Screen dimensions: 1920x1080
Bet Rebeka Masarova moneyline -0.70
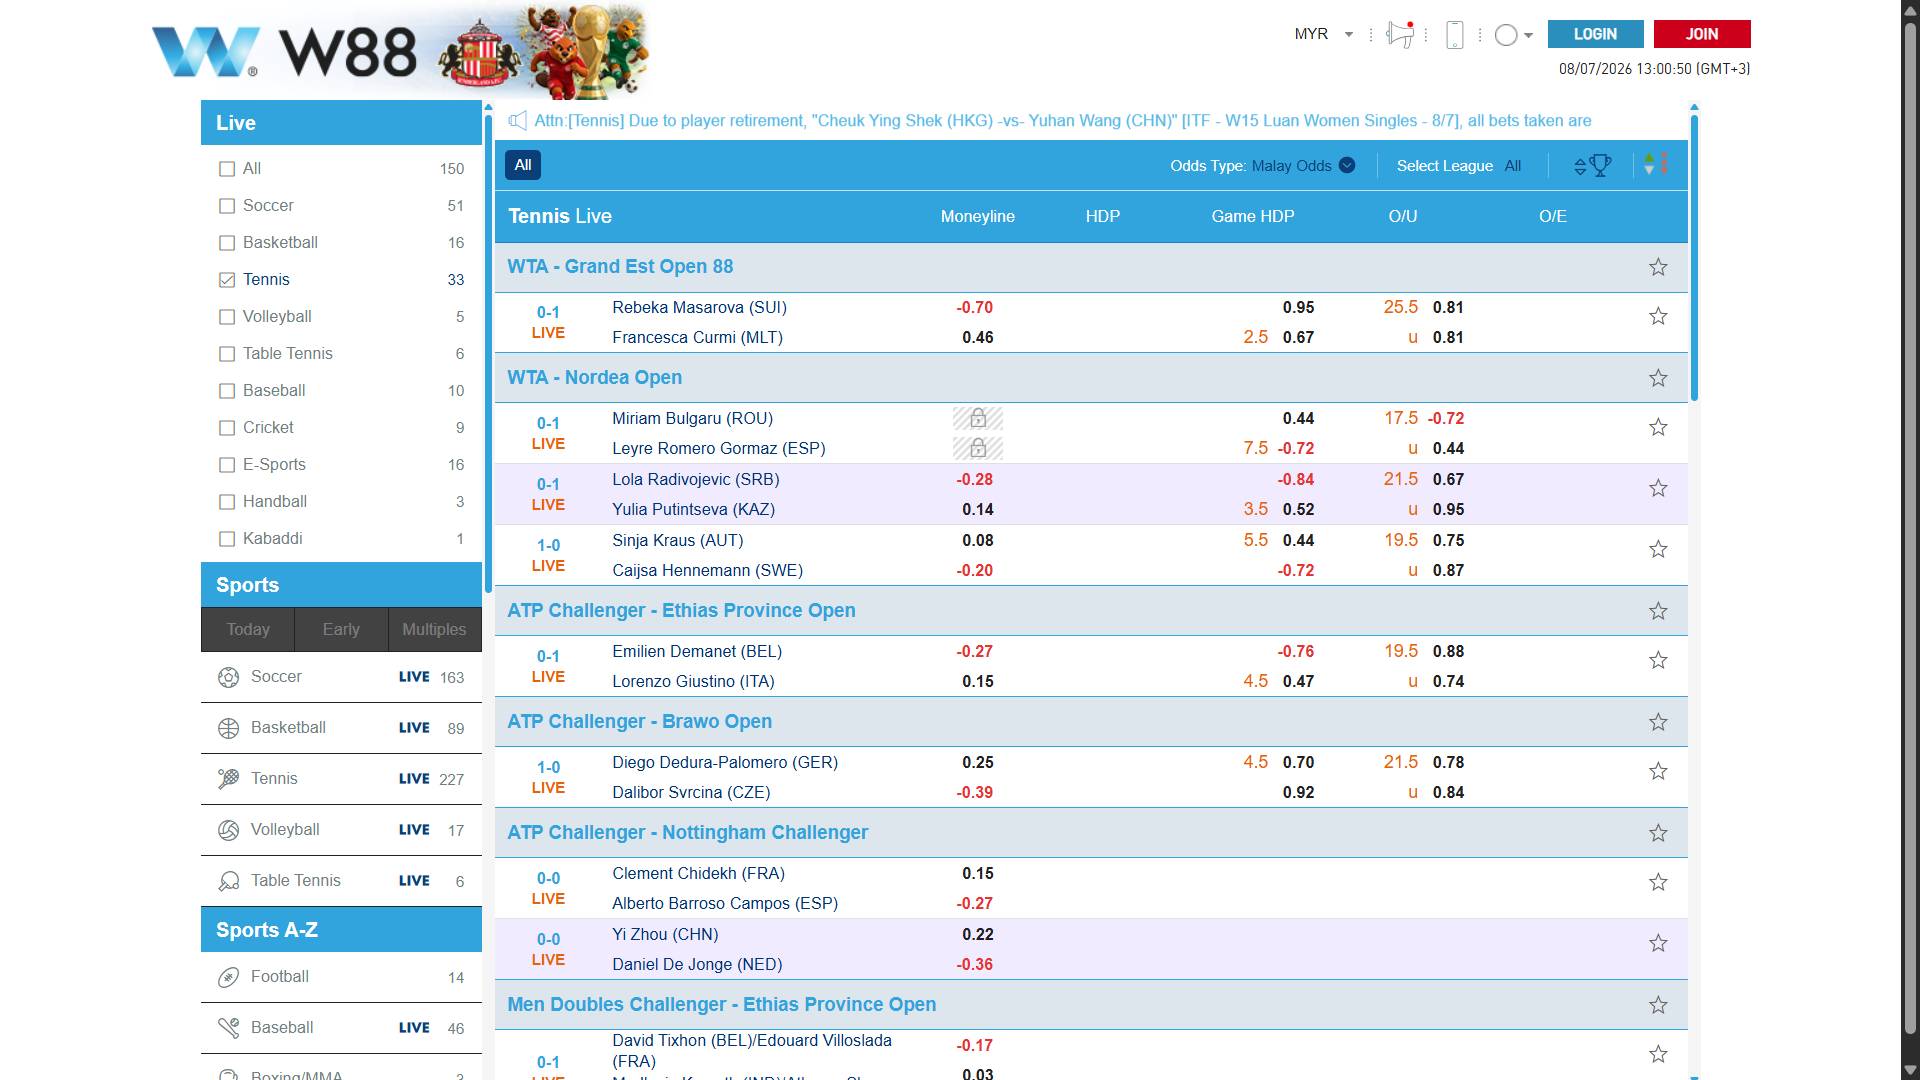pos(974,308)
